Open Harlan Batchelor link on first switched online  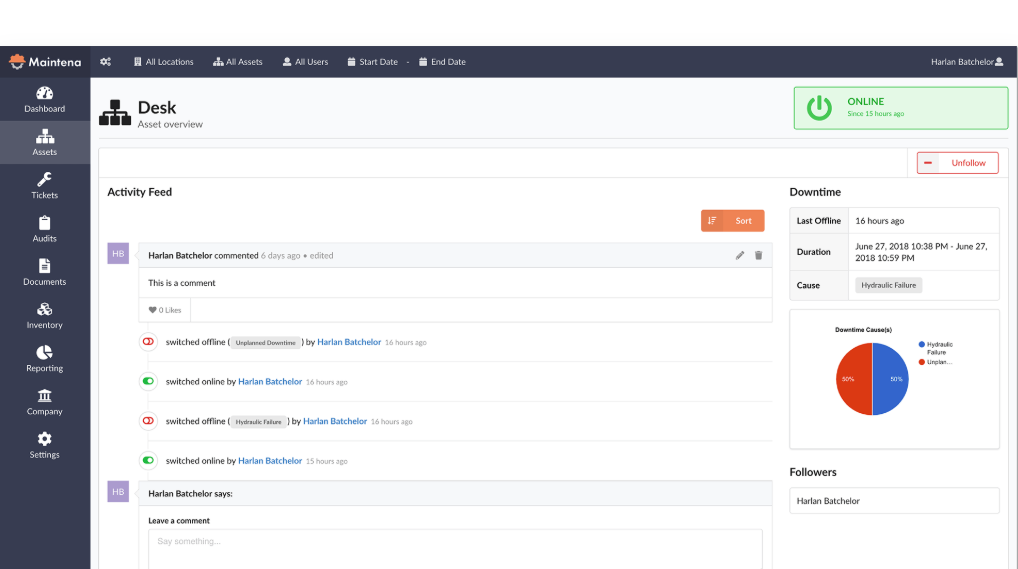(x=270, y=381)
